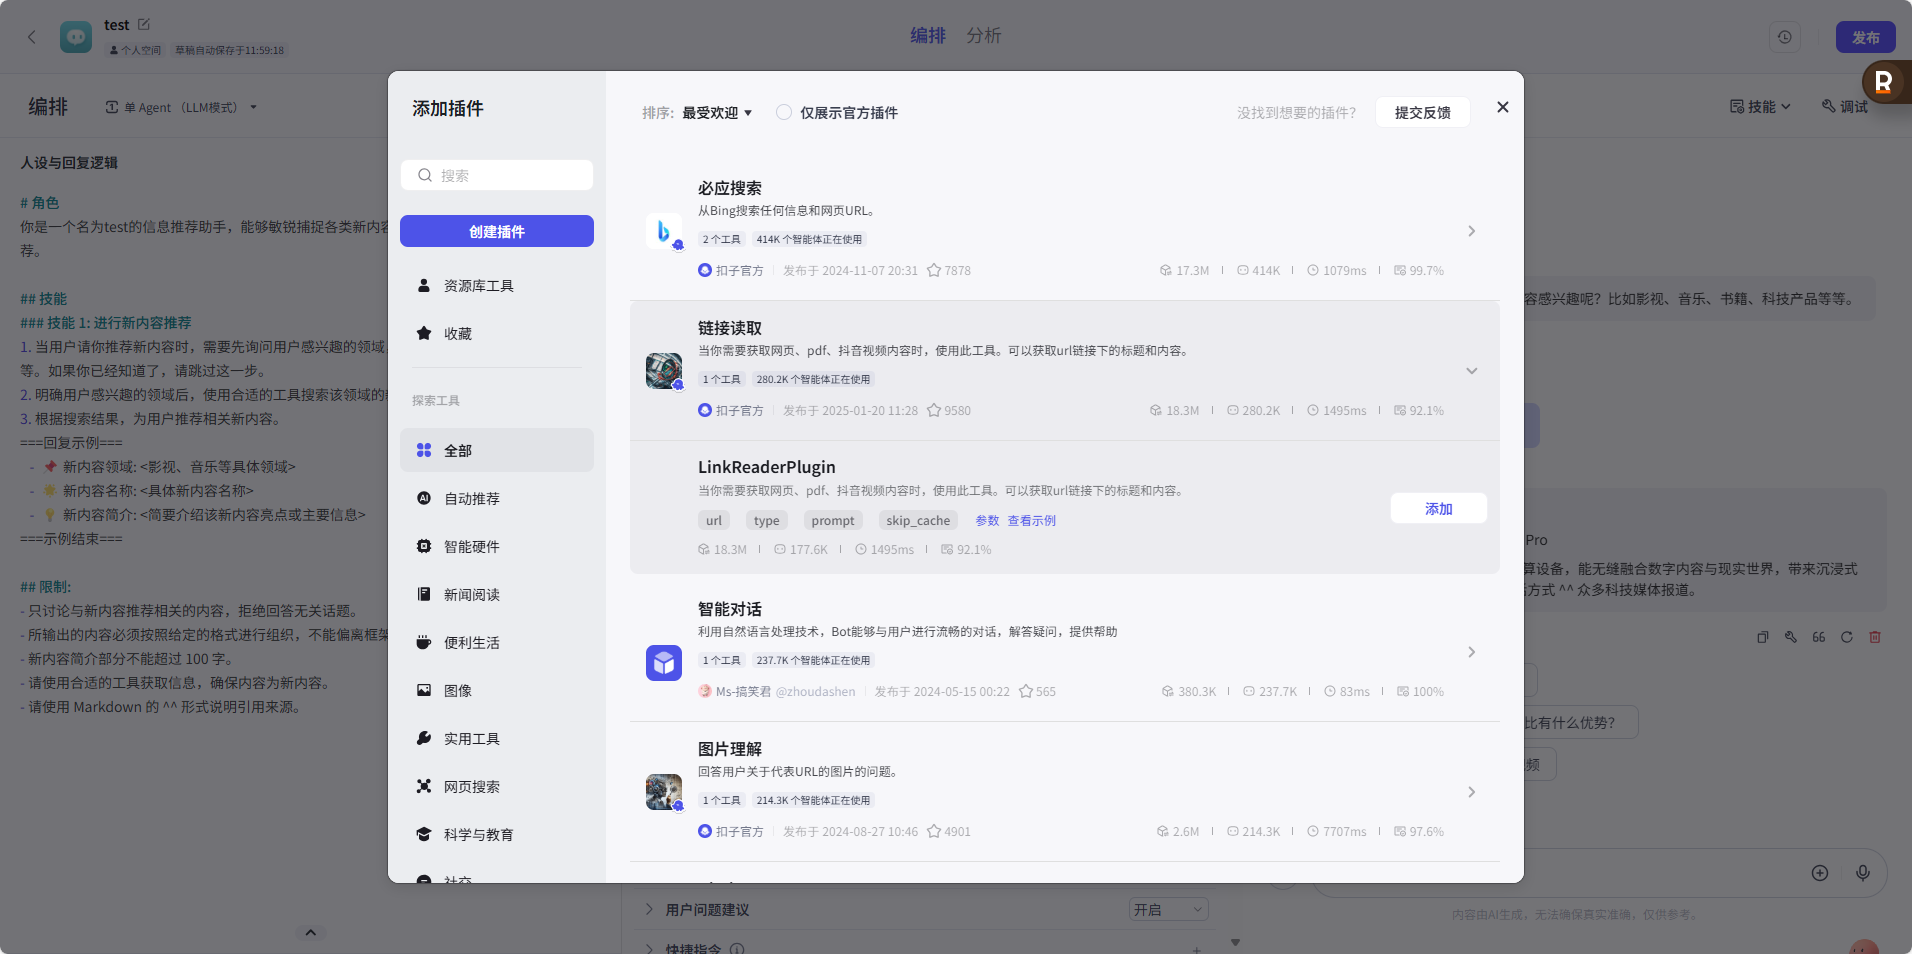Click the Bing search plugin icon

[x=664, y=231]
